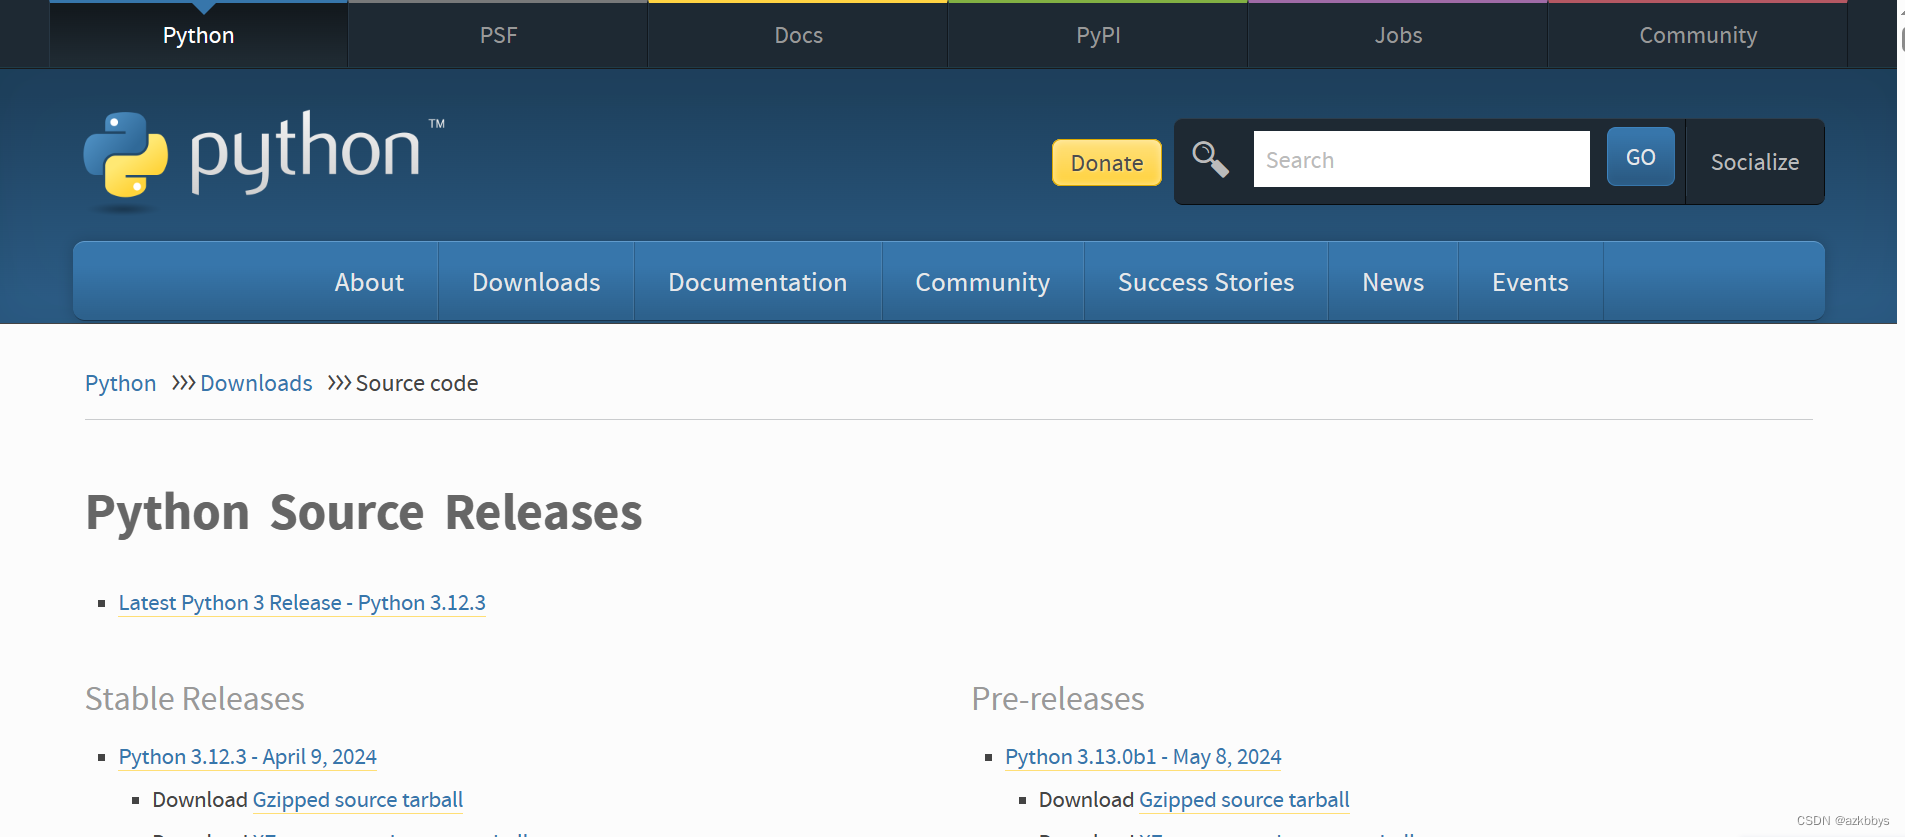Open Python 3.12.3 - April 9, 2024 link

(248, 757)
